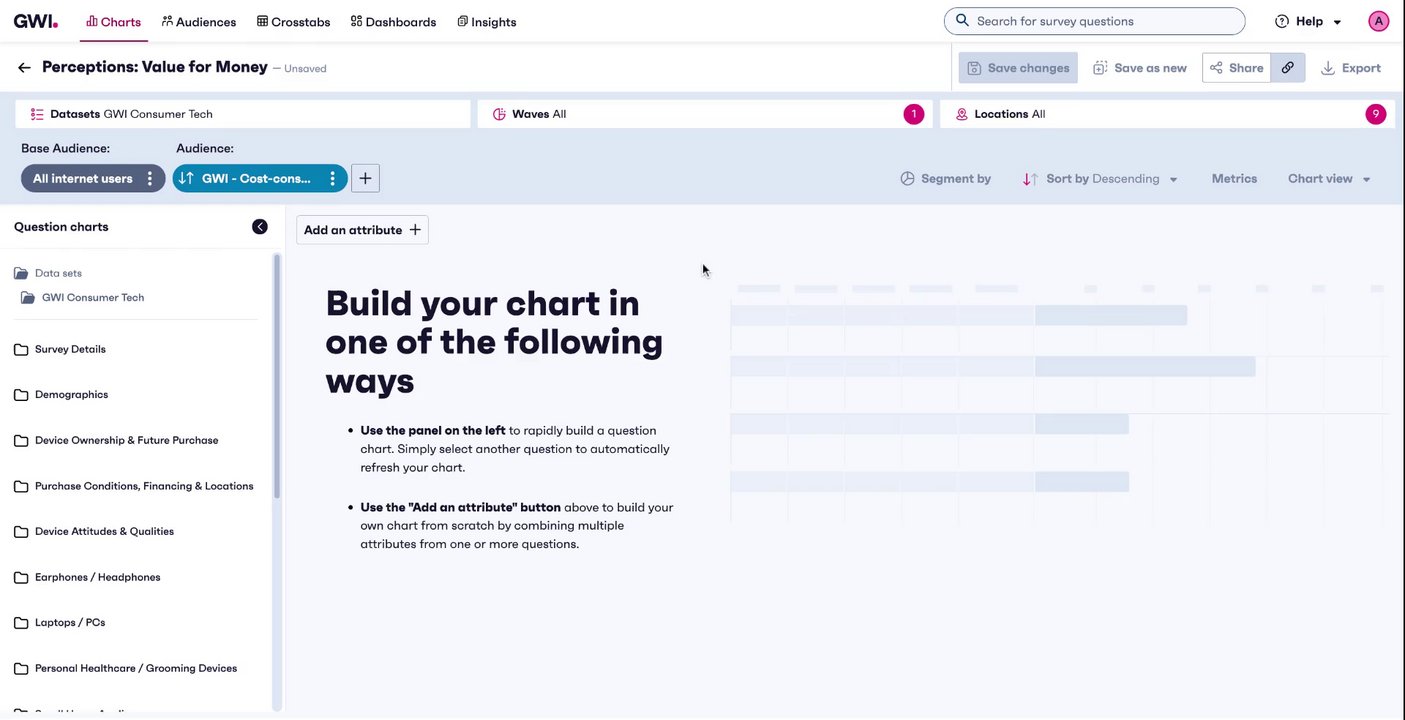Click the Add an attribute button
Viewport: 1405px width, 720px height.
point(362,230)
